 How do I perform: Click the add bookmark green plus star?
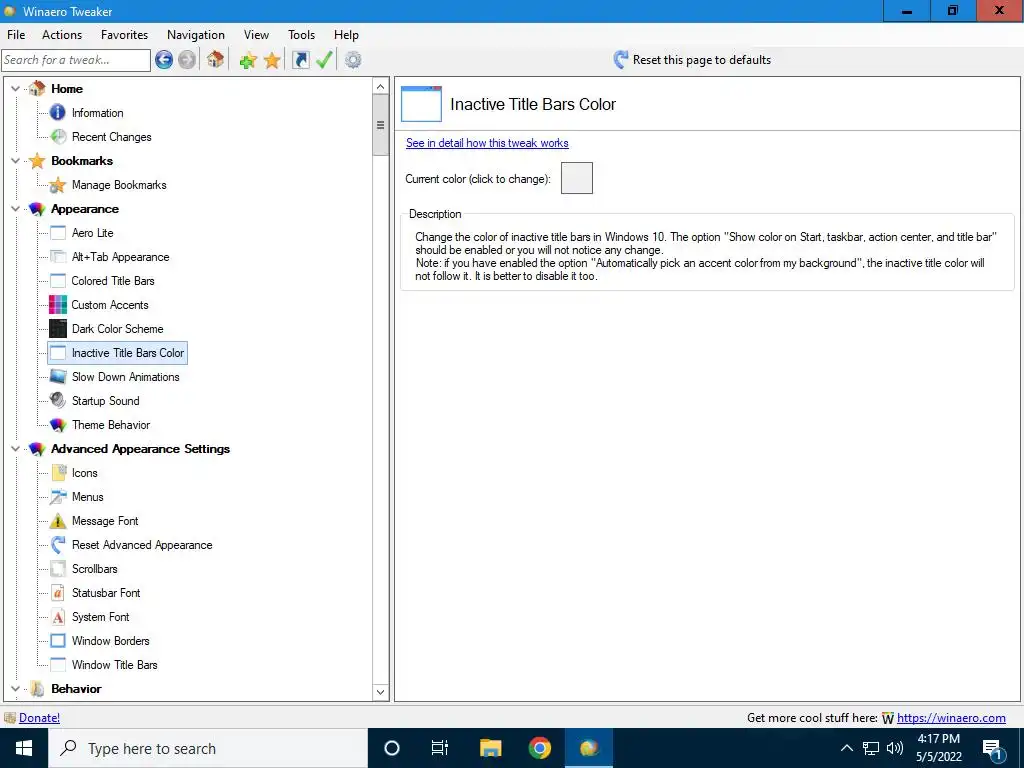click(x=248, y=60)
